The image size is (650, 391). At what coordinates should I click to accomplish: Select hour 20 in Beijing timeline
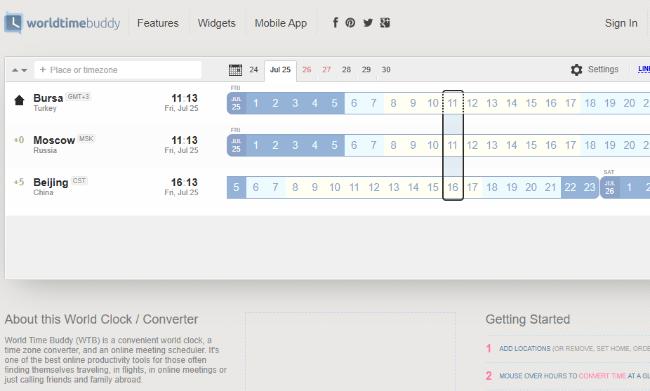point(531,187)
